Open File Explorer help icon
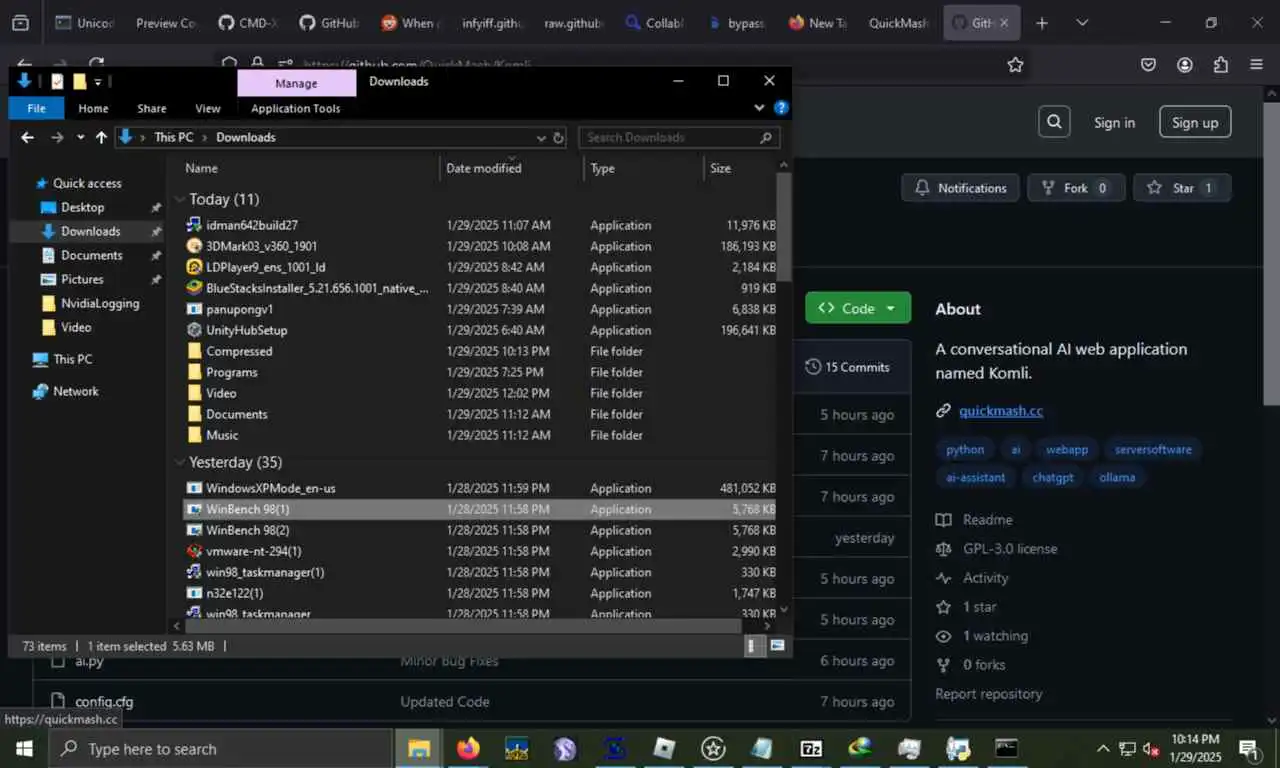Image resolution: width=1280 pixels, height=768 pixels. pos(781,108)
